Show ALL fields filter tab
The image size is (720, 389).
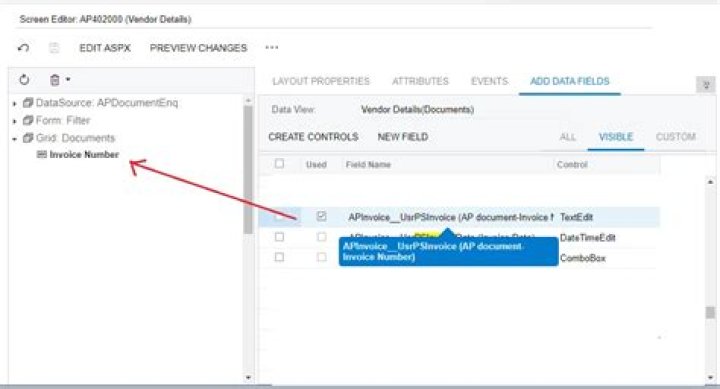[568, 137]
